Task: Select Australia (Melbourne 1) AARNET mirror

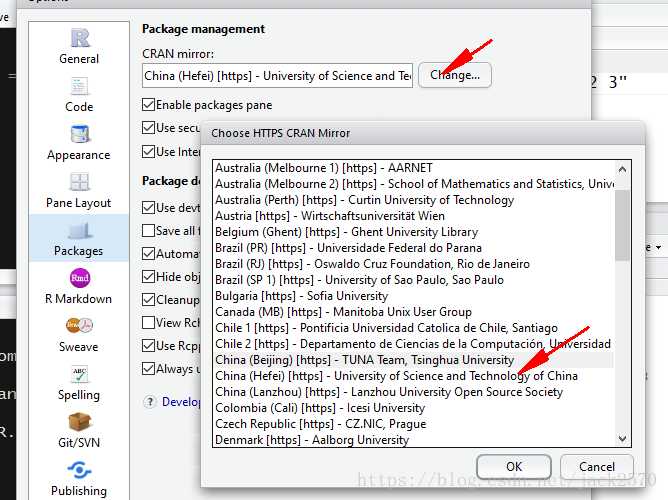Action: click(414, 168)
